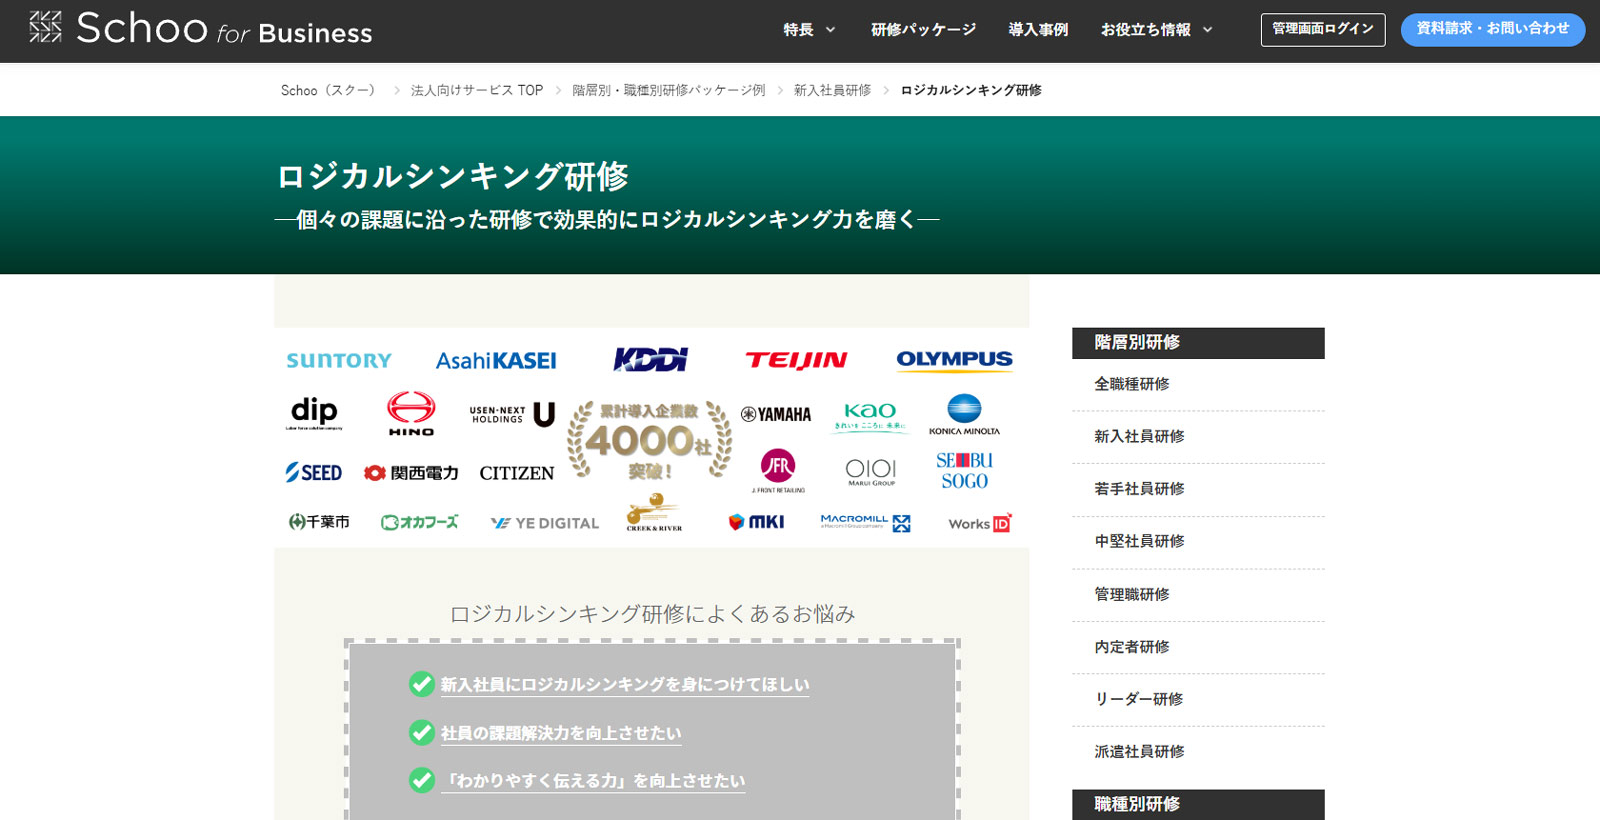Click the SEED logo
This screenshot has height=820, width=1600.
[314, 472]
